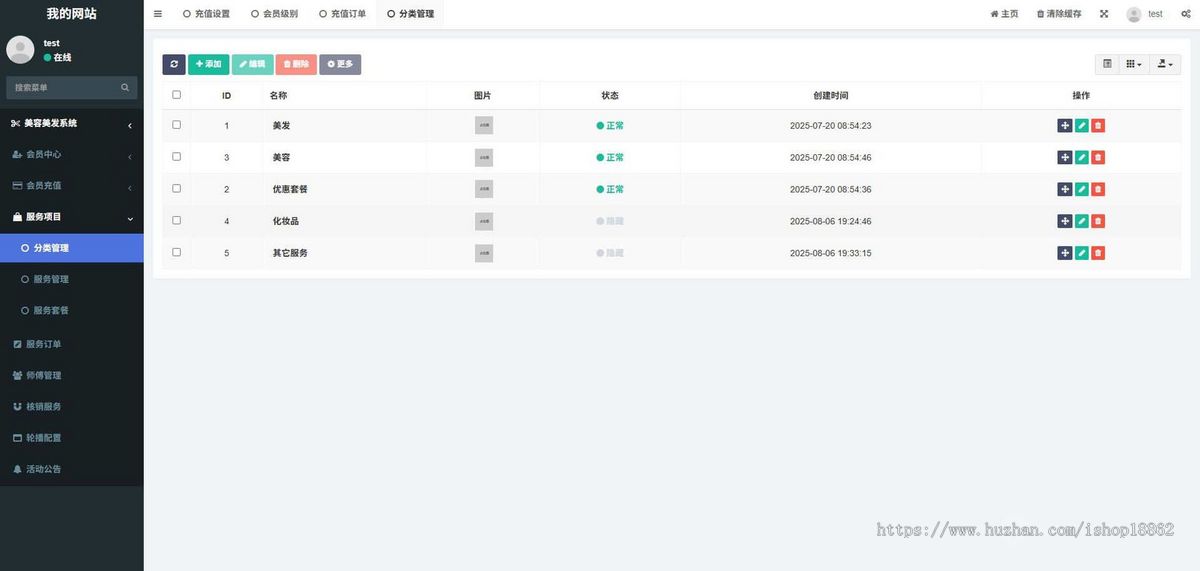
Task: Click the delete trash icon for 化妆品
Action: 1098,221
